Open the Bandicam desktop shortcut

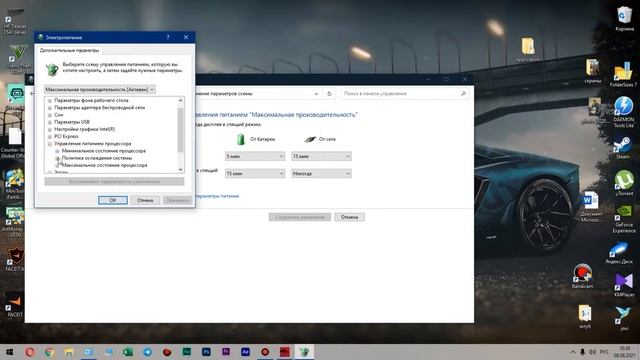[x=582, y=276]
